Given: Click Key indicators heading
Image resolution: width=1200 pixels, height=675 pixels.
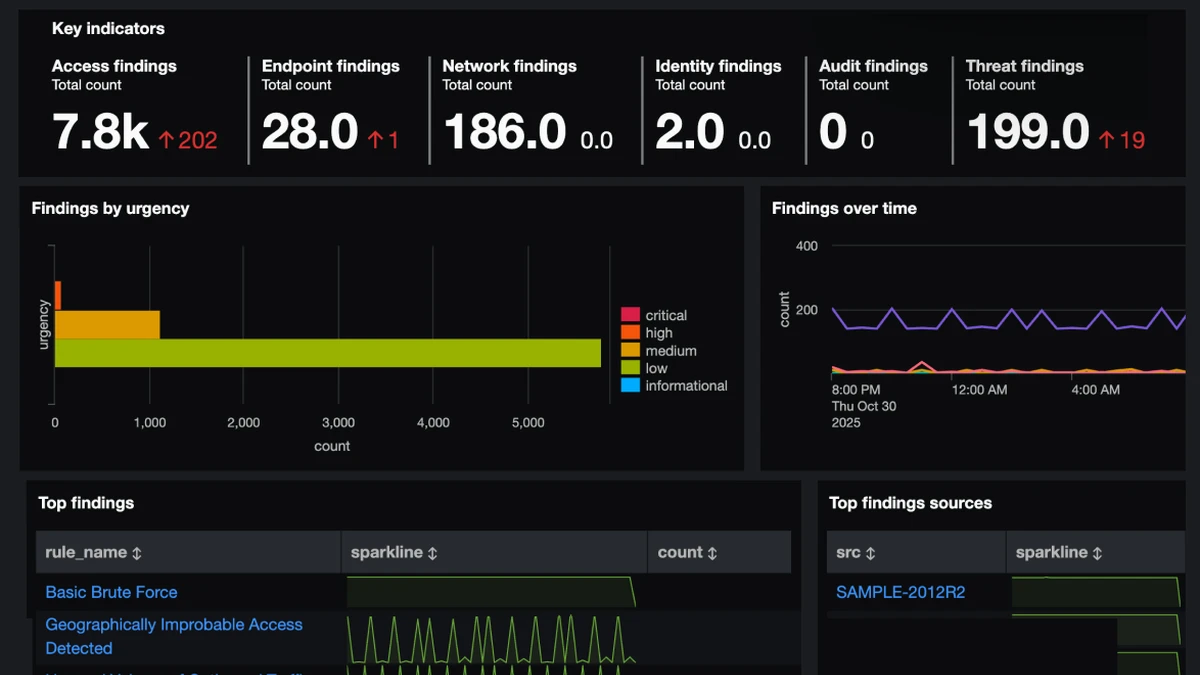Looking at the screenshot, I should tap(108, 29).
